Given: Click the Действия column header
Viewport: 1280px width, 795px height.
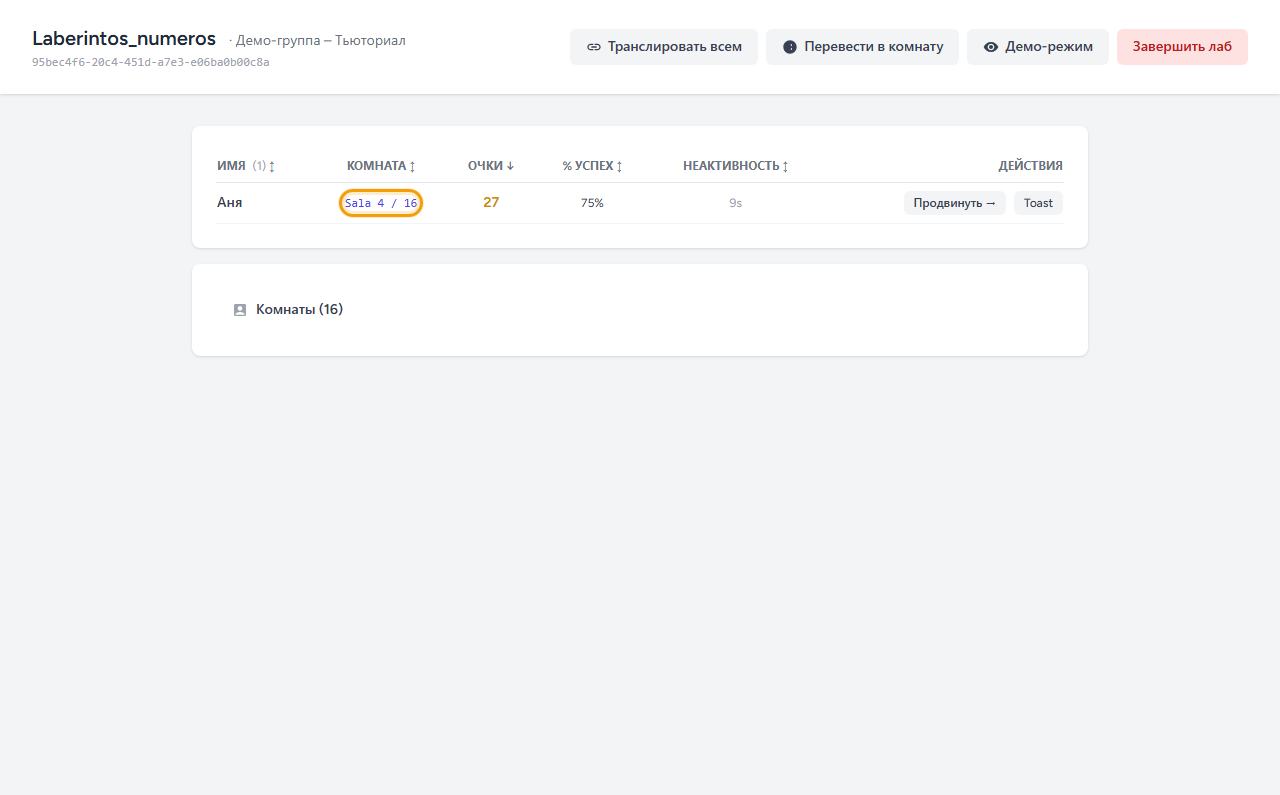Looking at the screenshot, I should (1030, 166).
